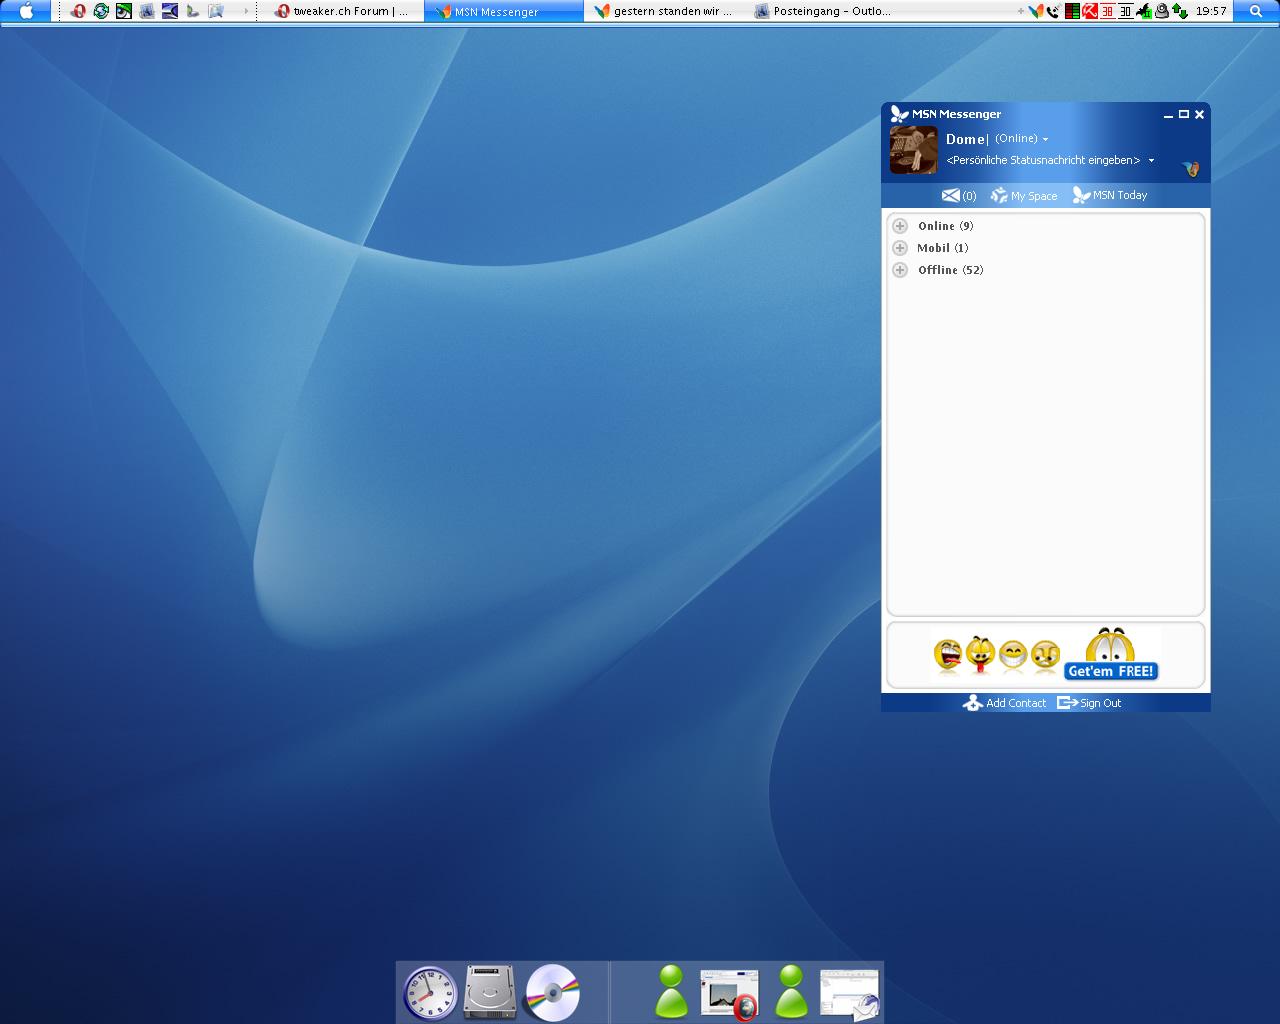Open the search magnifier in top bar
This screenshot has width=1280, height=1024.
(x=1256, y=12)
